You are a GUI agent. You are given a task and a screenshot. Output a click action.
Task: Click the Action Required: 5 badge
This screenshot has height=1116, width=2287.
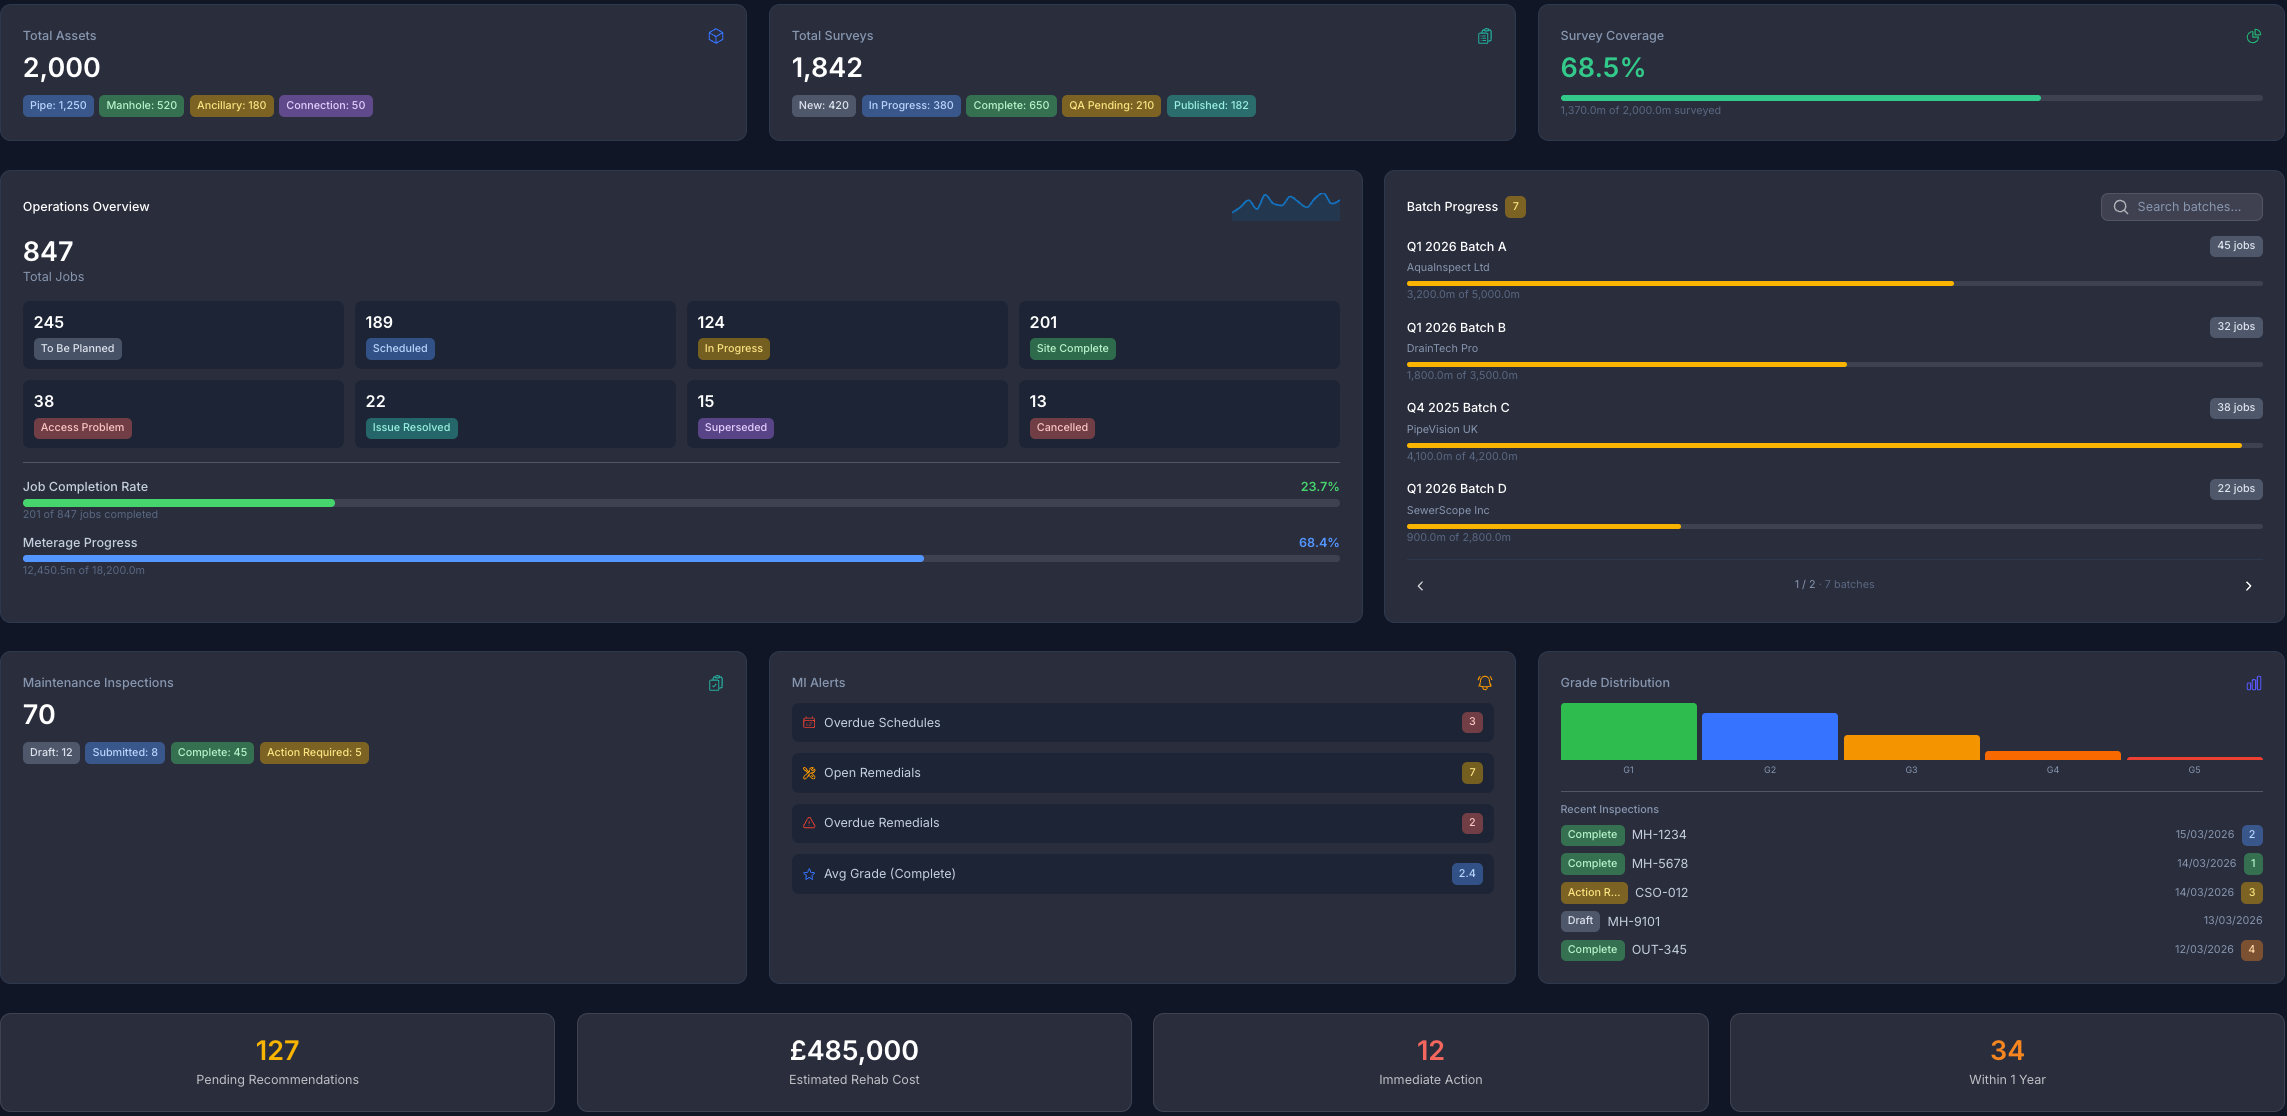pyautogui.click(x=314, y=753)
